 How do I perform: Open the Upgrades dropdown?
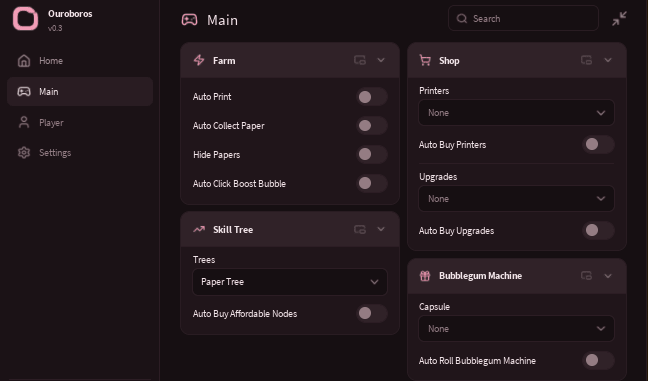click(x=516, y=199)
